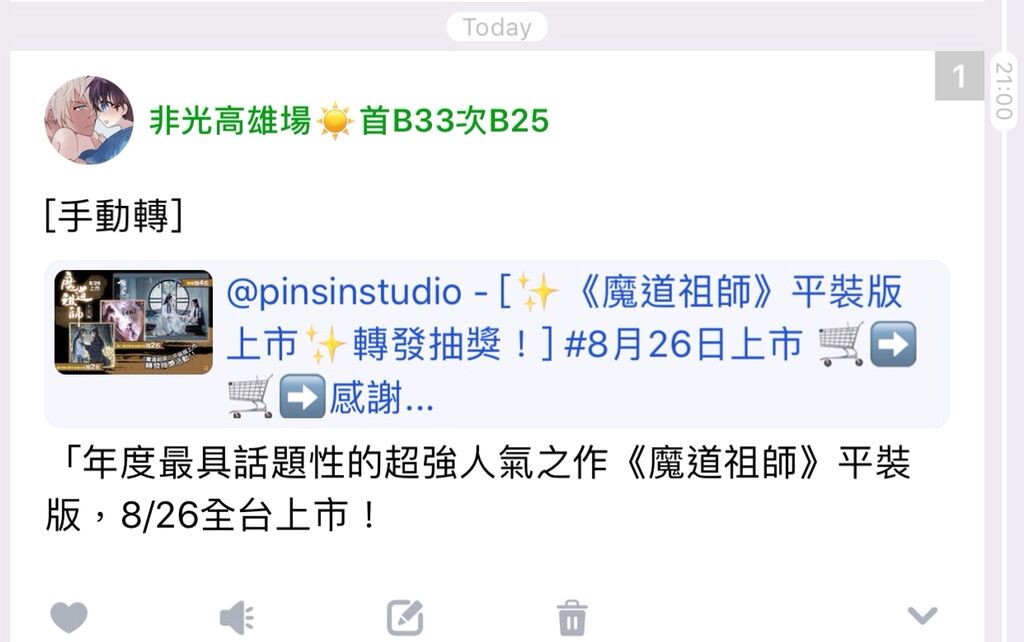Delete the plurk via the trash icon

pos(571,617)
